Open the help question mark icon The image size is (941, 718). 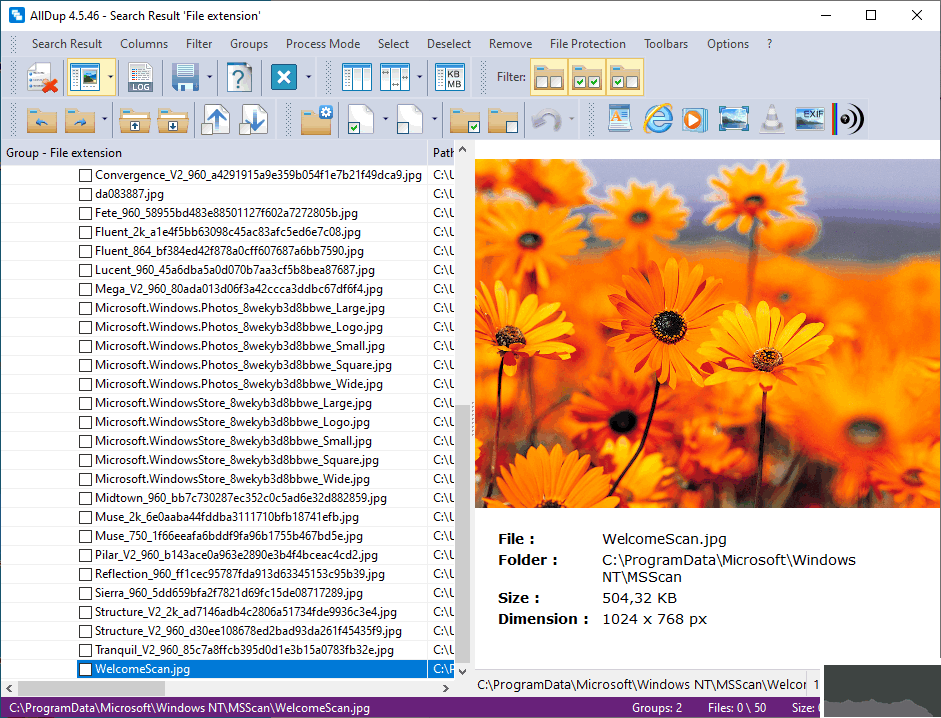click(x=238, y=78)
